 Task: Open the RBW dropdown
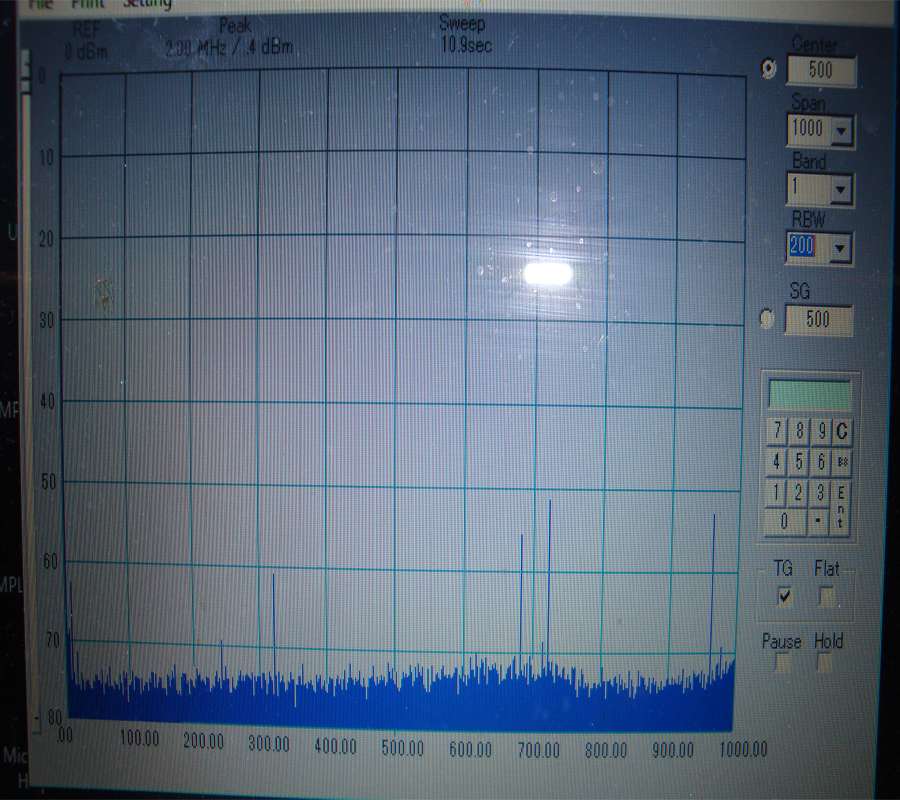pyautogui.click(x=841, y=247)
